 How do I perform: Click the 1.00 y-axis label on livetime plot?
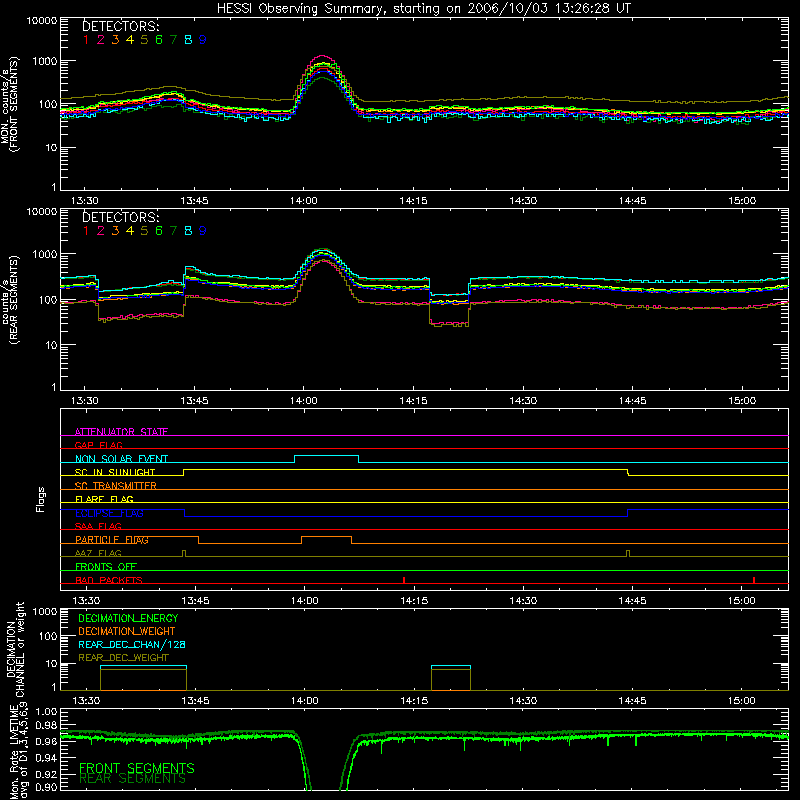pyautogui.click(x=46, y=711)
